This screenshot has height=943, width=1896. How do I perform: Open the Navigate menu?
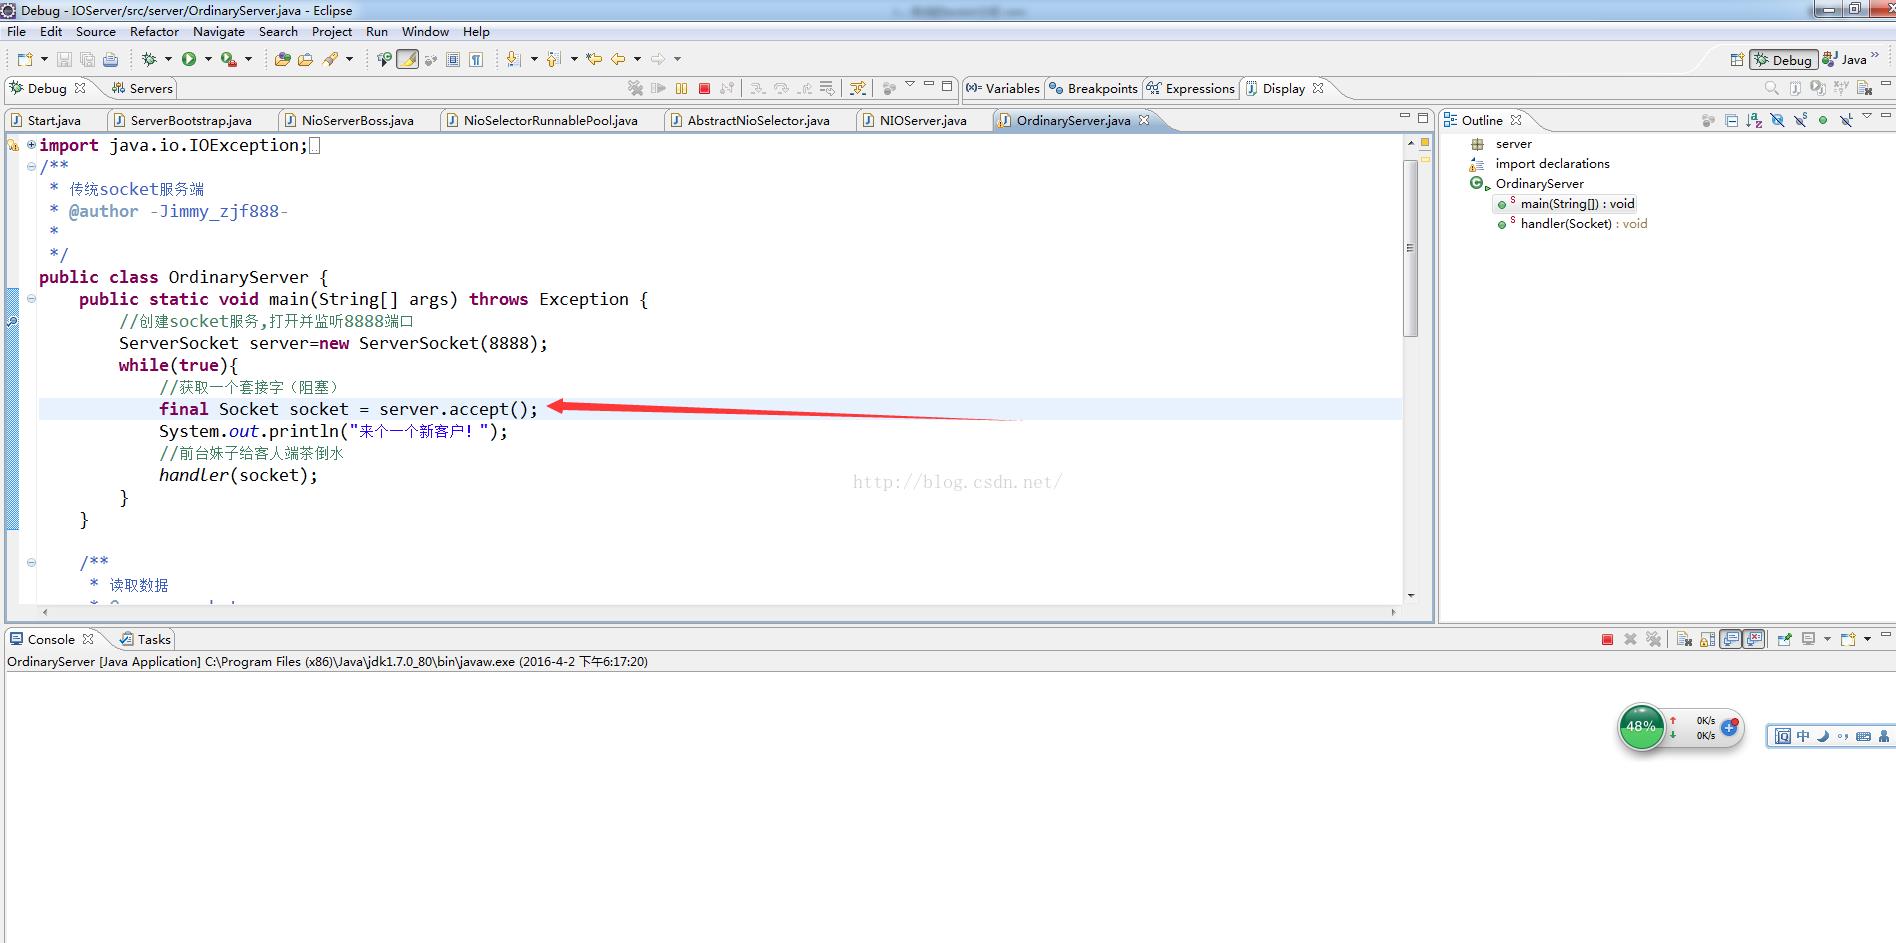pos(219,31)
